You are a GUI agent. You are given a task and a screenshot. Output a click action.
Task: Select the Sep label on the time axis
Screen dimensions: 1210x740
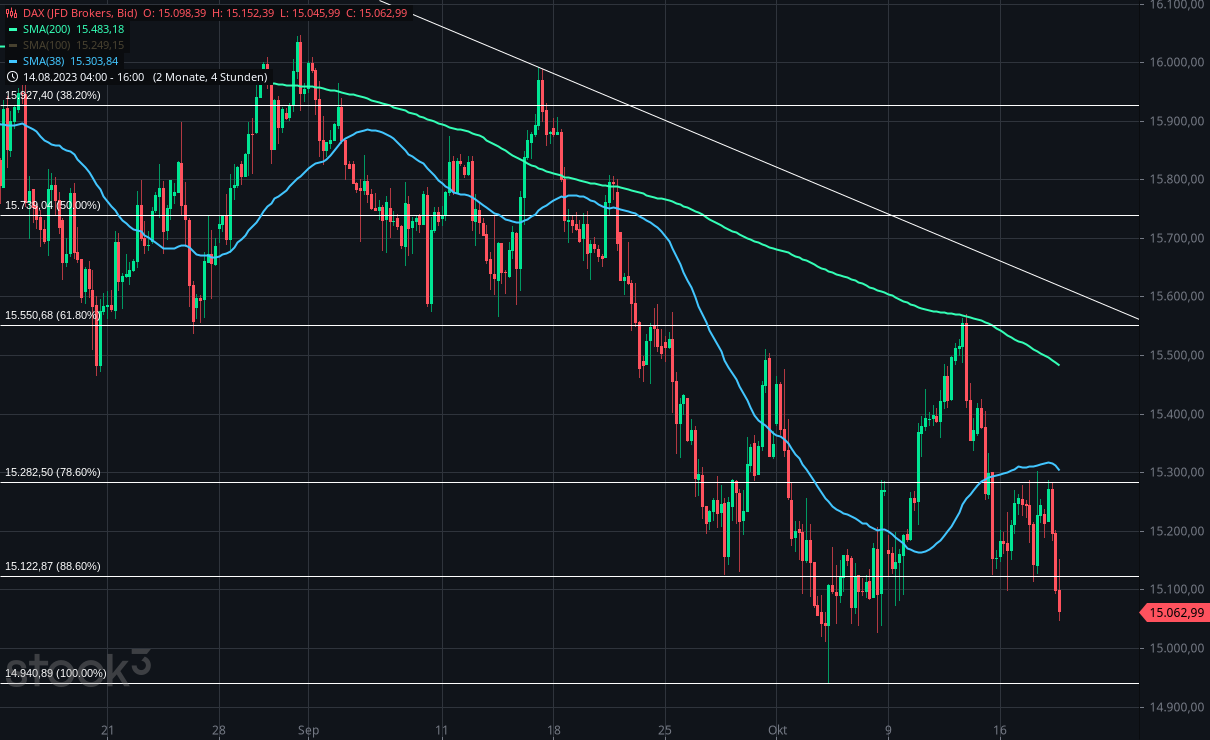coord(308,731)
